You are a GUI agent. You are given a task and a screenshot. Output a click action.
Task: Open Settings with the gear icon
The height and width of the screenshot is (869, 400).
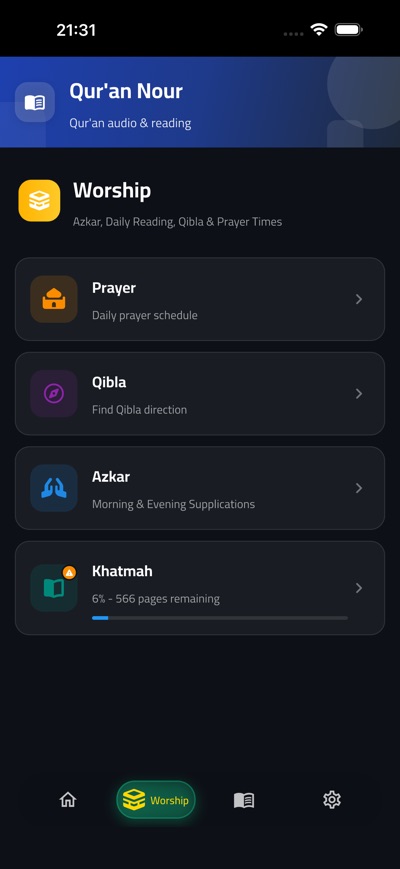(332, 800)
